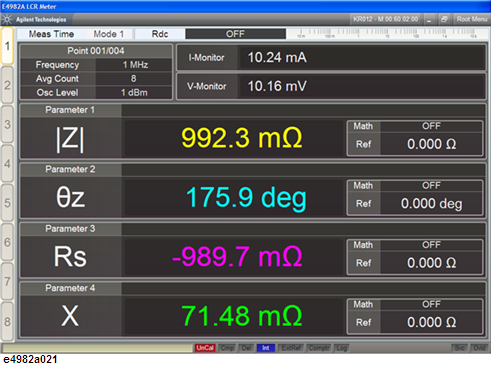
Task: Click the Ovld status indicator
Action: point(479,348)
